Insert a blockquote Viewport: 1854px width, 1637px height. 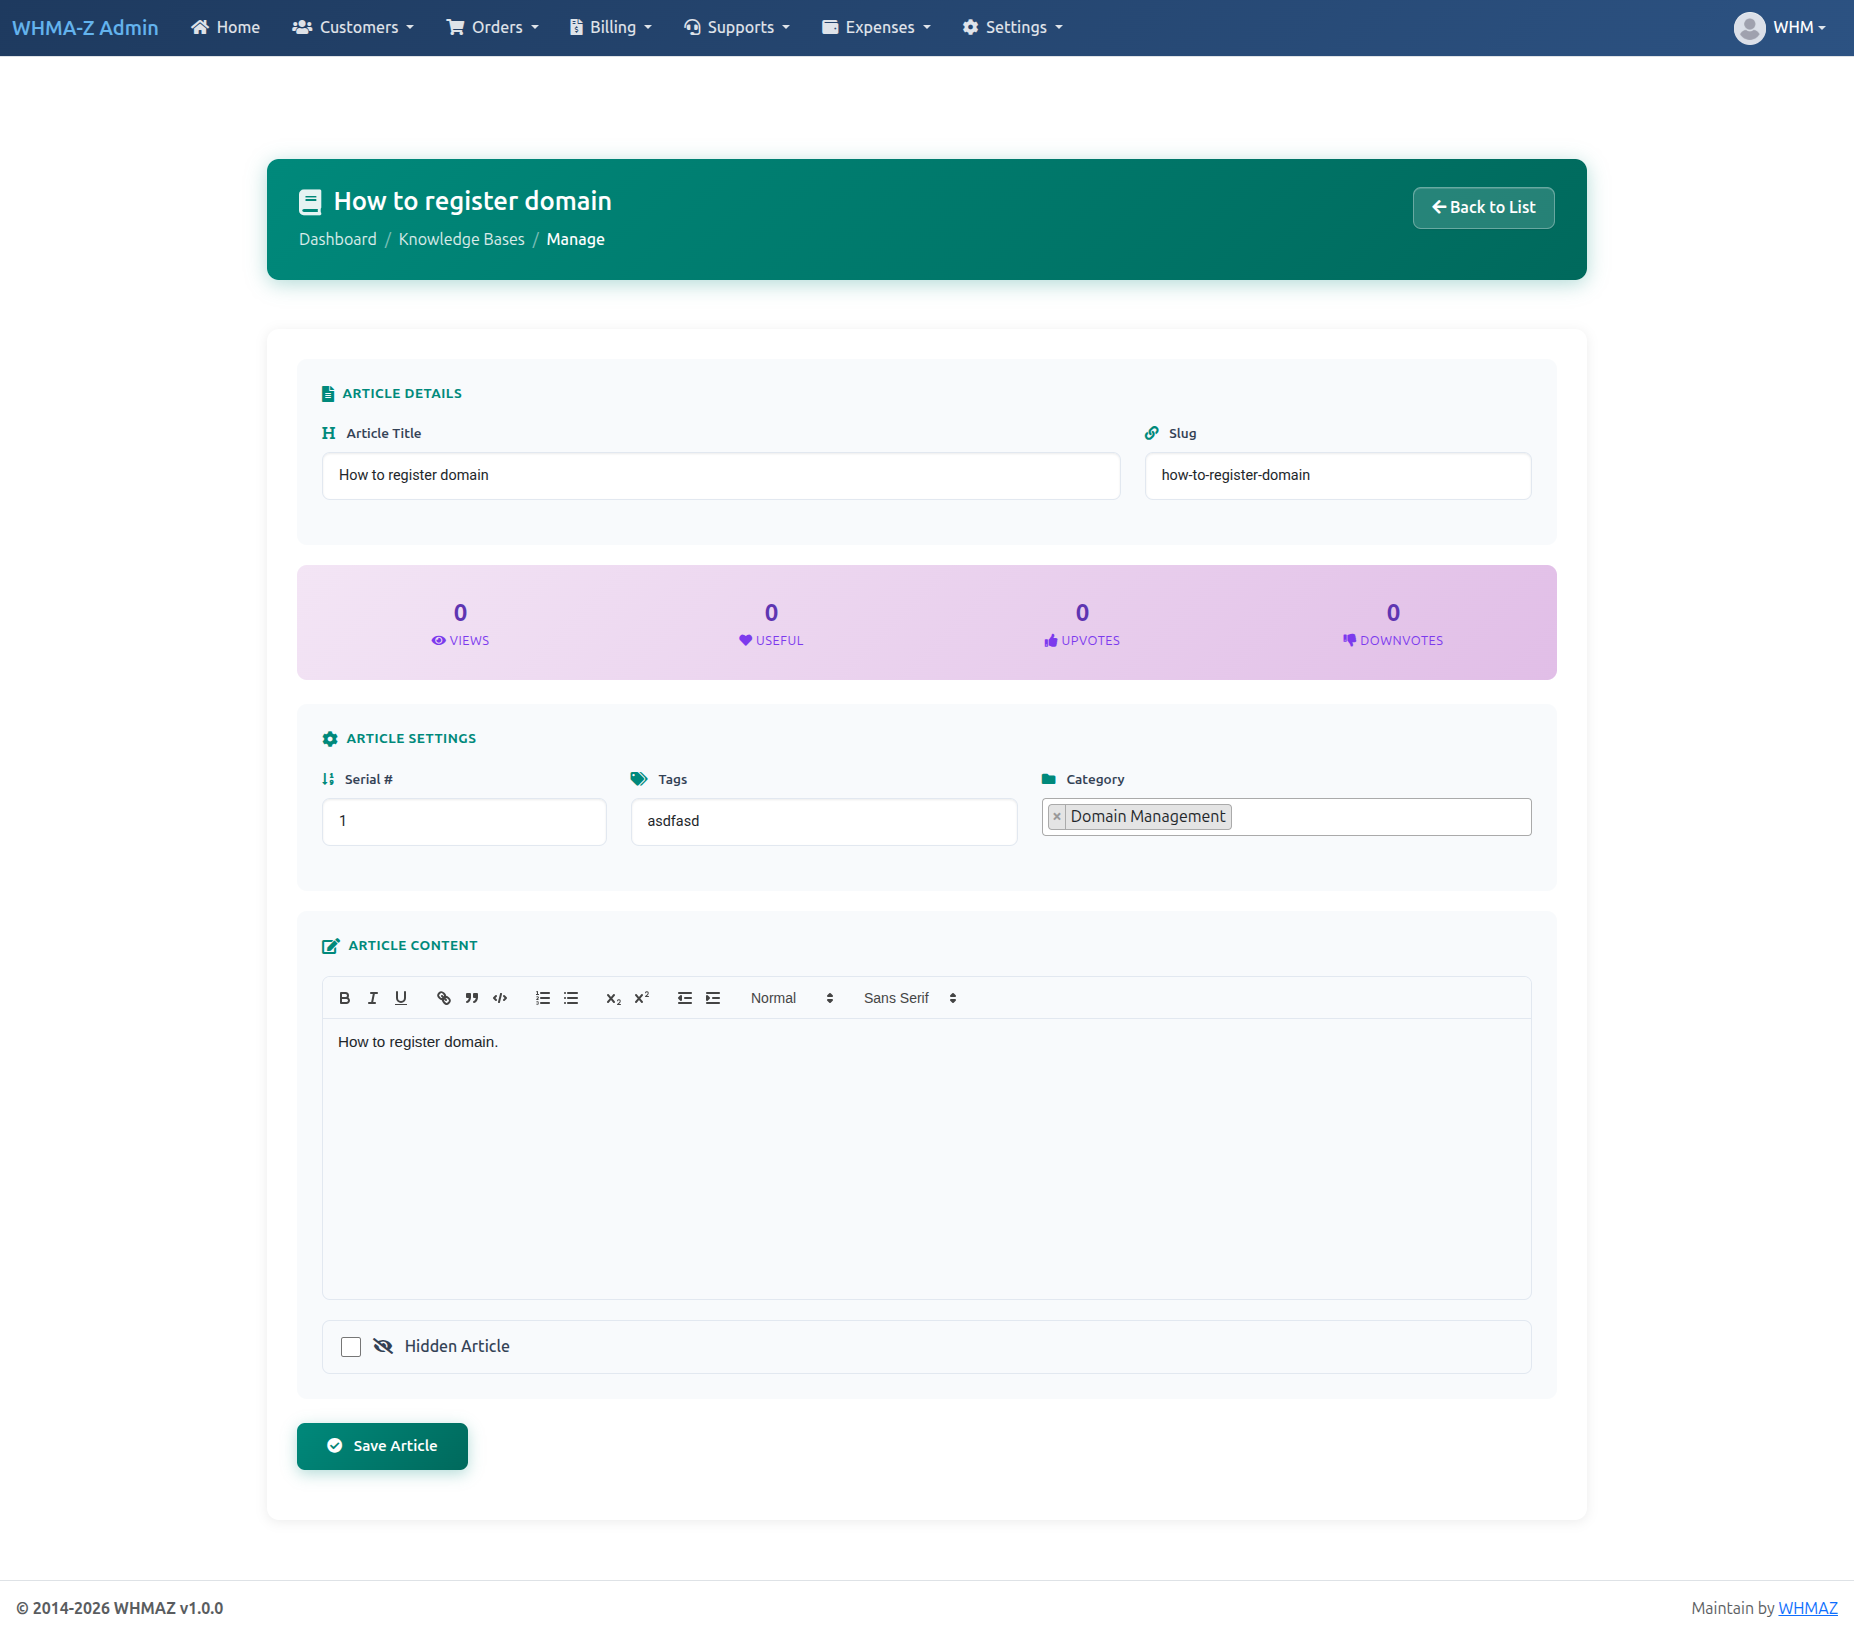tap(471, 997)
